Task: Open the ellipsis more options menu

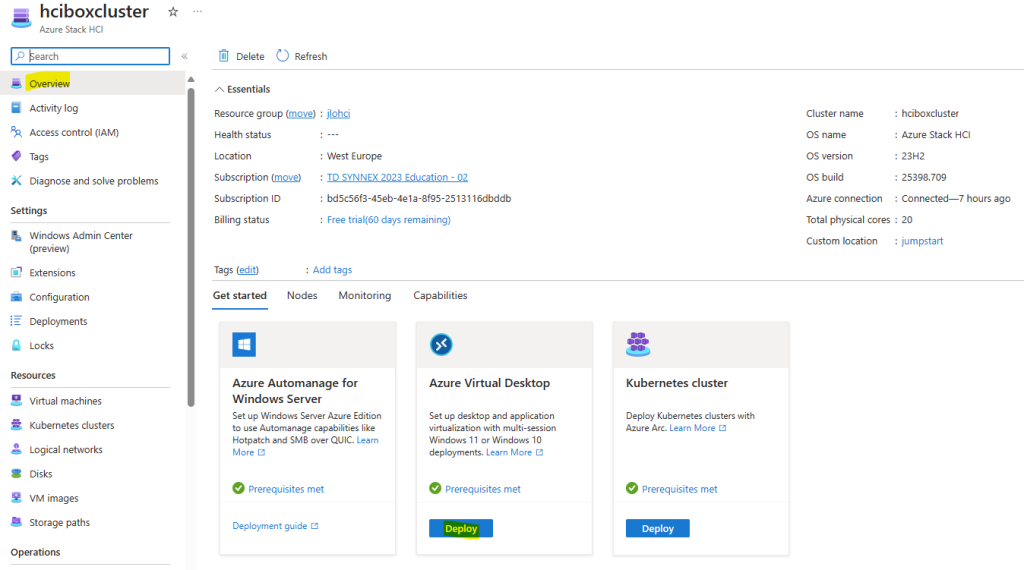Action: point(197,12)
